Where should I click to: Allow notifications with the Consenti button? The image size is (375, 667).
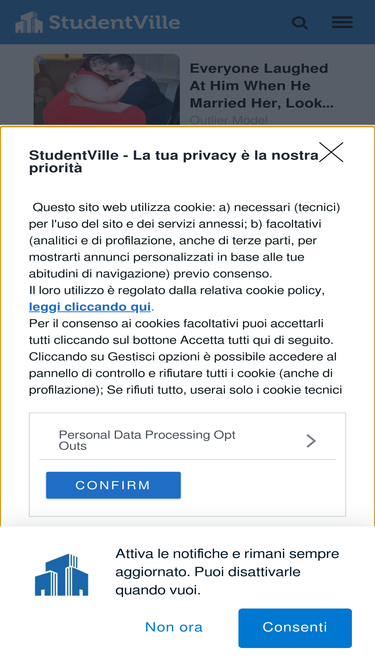[295, 628]
